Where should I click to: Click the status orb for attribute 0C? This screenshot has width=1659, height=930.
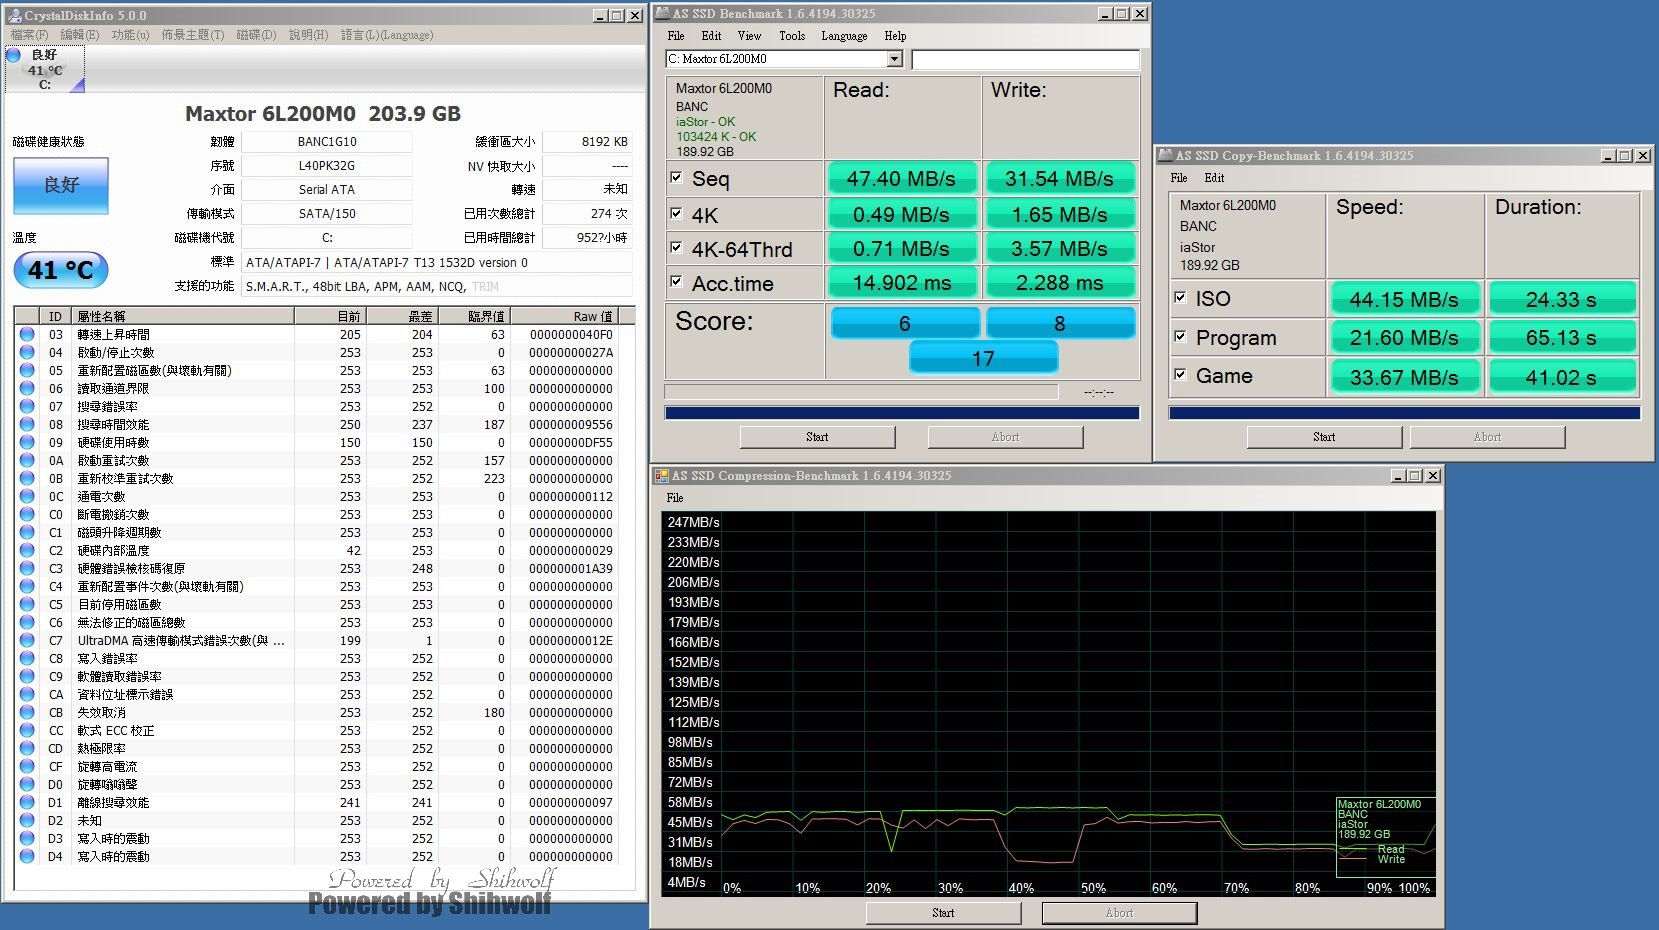click(x=27, y=496)
